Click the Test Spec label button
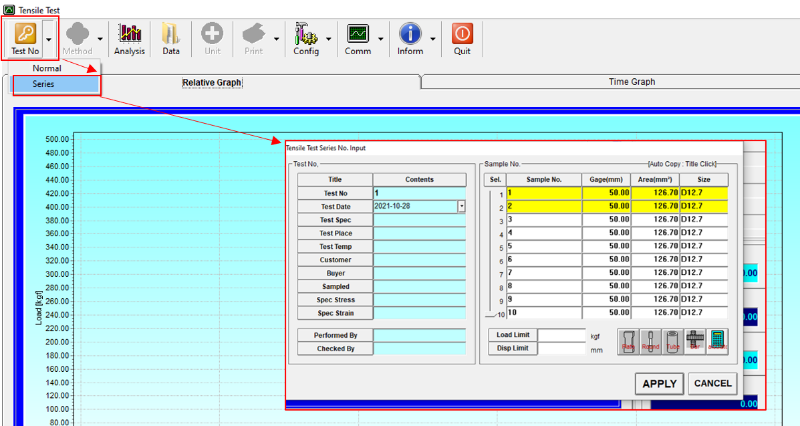The height and width of the screenshot is (426, 800). point(335,220)
